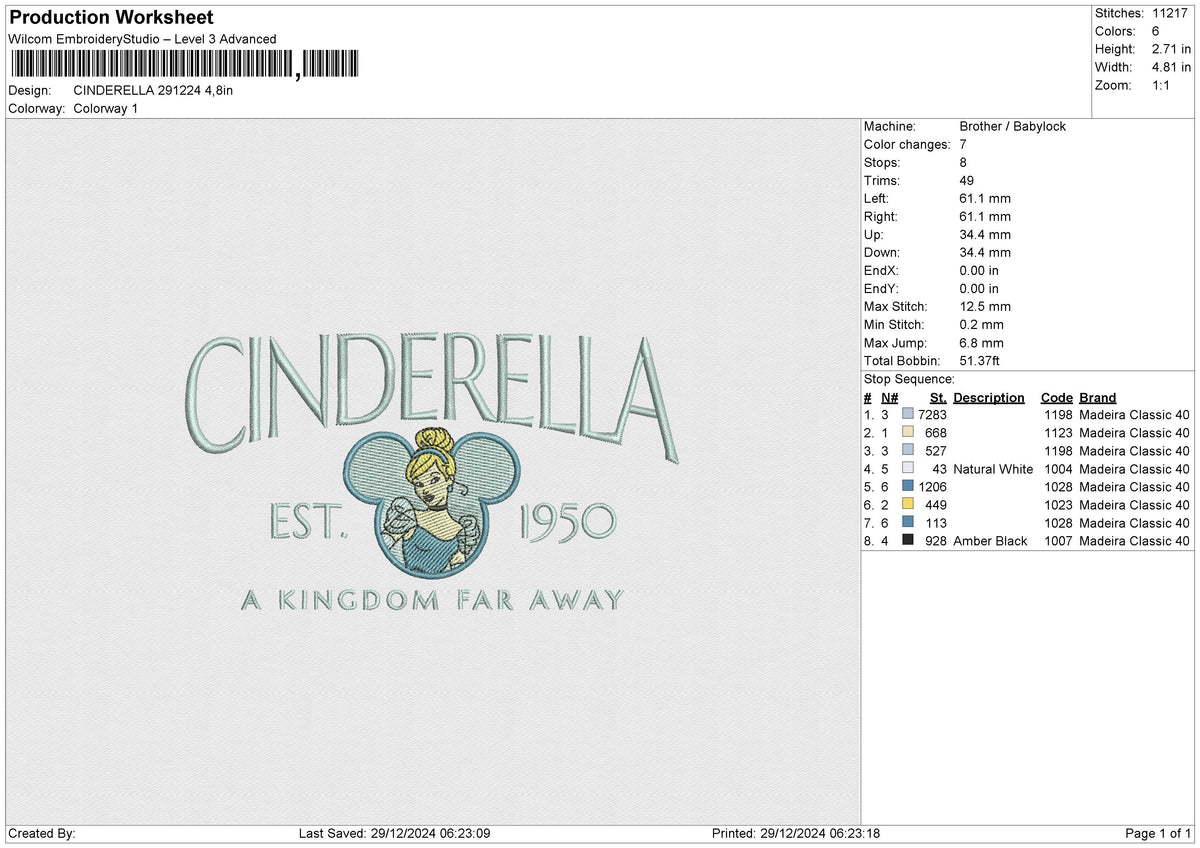This screenshot has width=1200, height=848.
Task: Click the 7283 stitch count cell
Action: coord(932,415)
